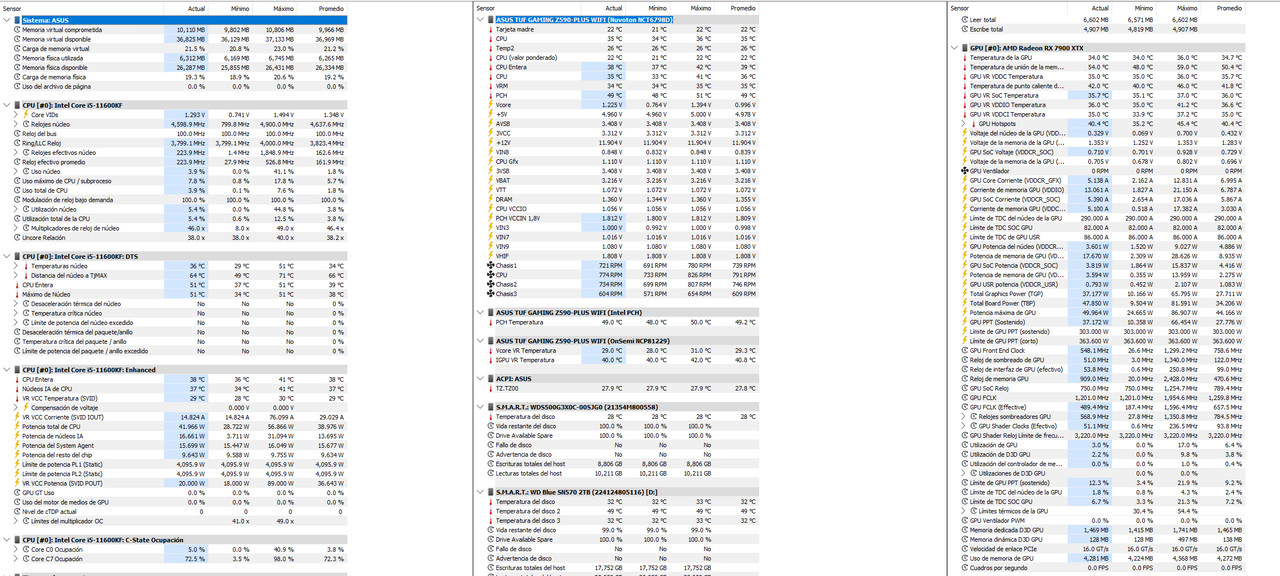Click the lightning icon next to VR VCC Corriente
1280x576 pixels.
pyautogui.click(x=16, y=417)
